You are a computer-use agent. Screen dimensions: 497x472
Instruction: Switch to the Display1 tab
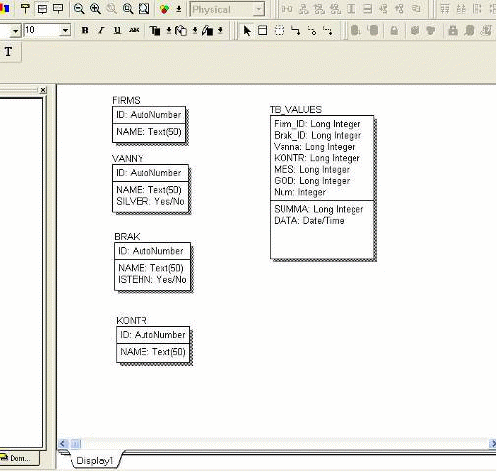tap(95, 461)
